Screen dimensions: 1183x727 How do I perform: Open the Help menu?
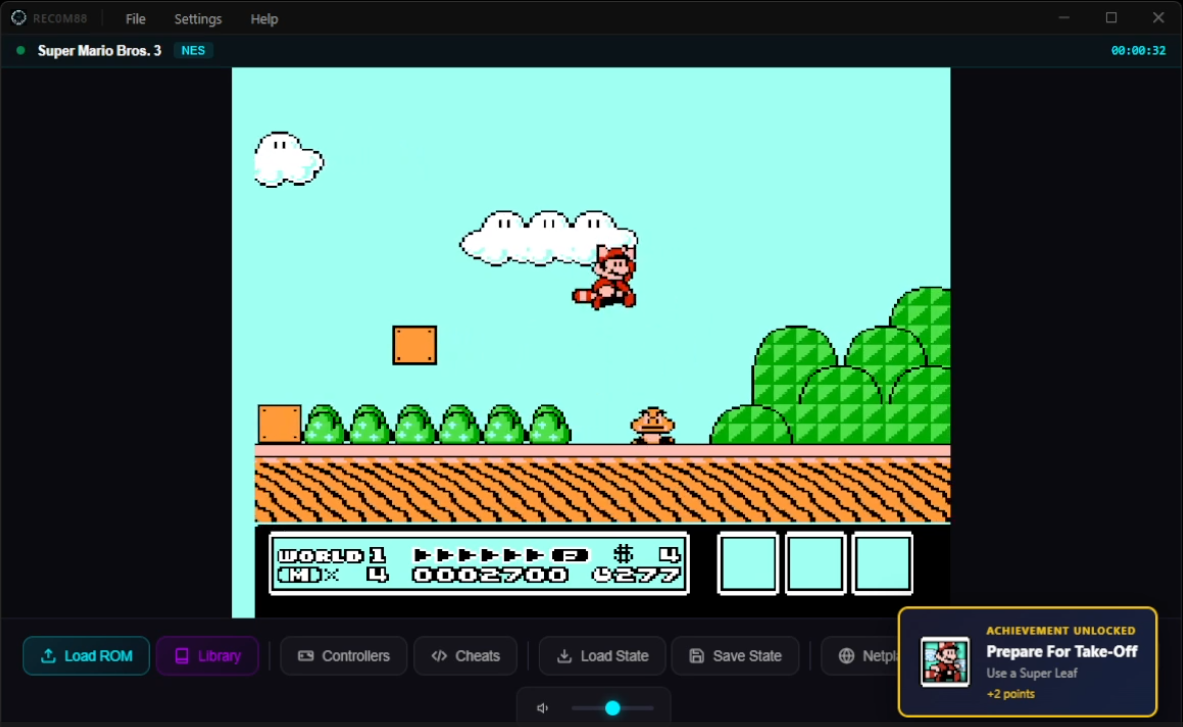(264, 19)
